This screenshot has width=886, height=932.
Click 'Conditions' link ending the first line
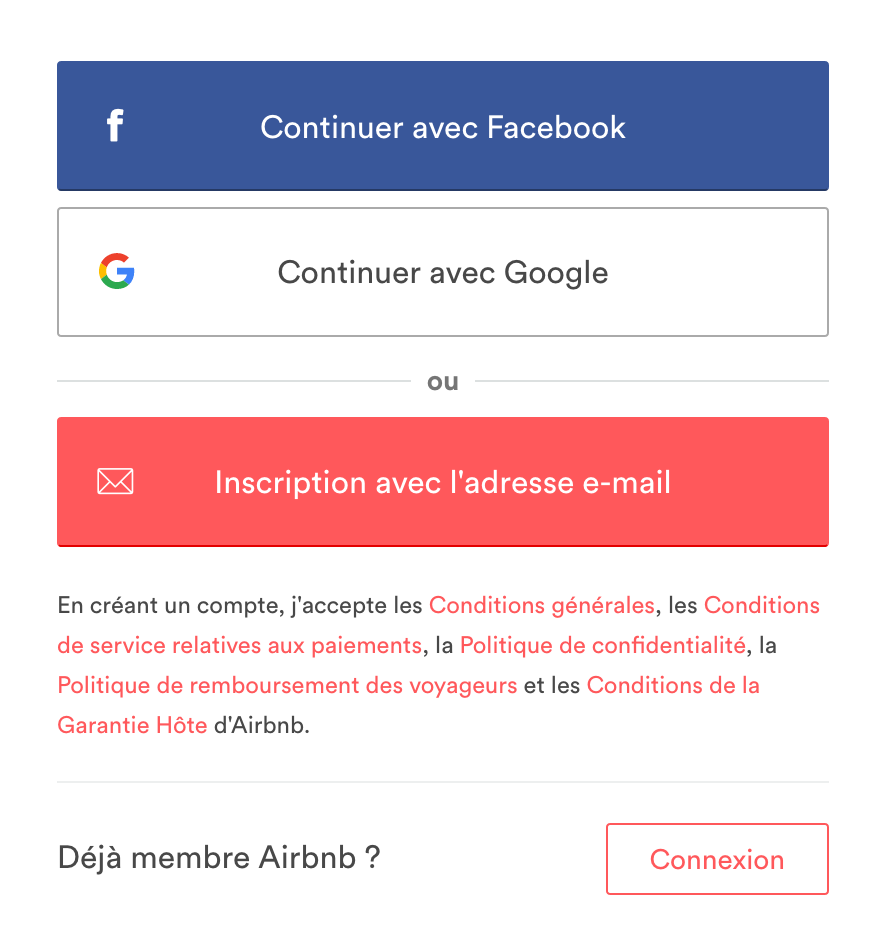pos(762,605)
